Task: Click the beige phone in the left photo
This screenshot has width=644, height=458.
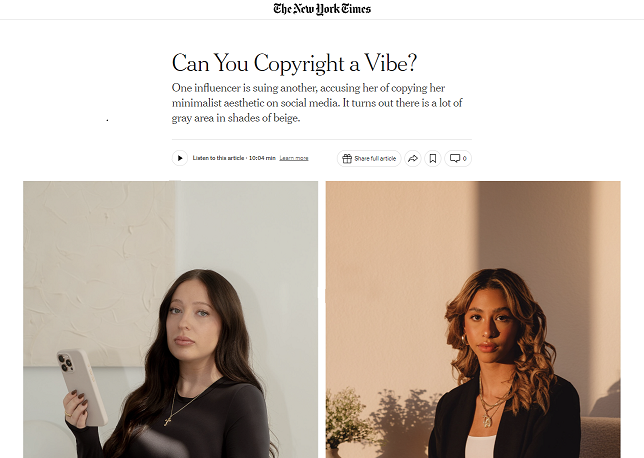Action: pyautogui.click(x=82, y=386)
